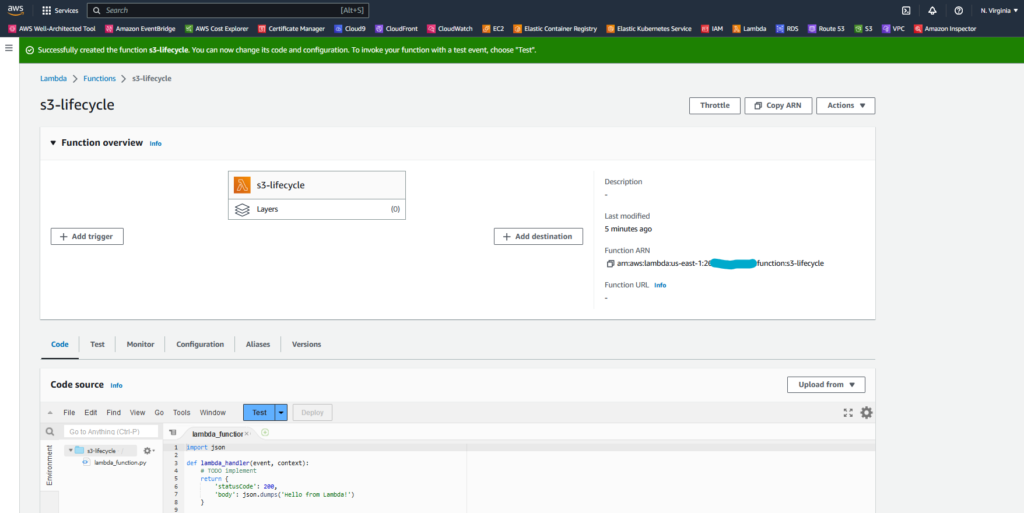Go to Functions breadcrumb link
The image size is (1024, 513).
pos(99,78)
